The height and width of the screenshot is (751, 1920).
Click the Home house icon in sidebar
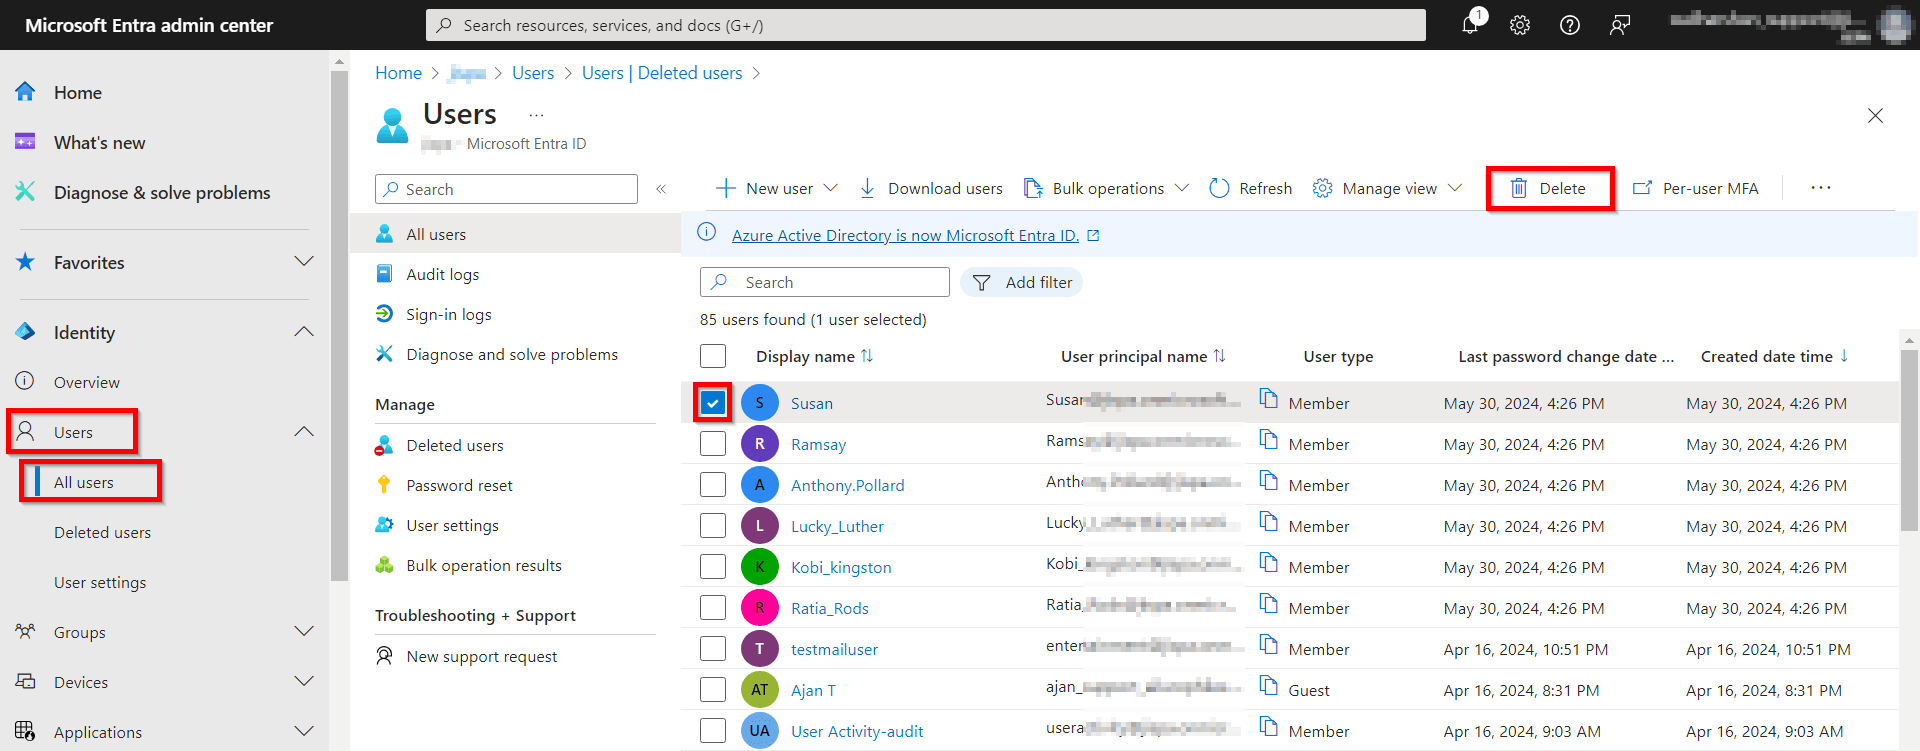click(x=26, y=92)
